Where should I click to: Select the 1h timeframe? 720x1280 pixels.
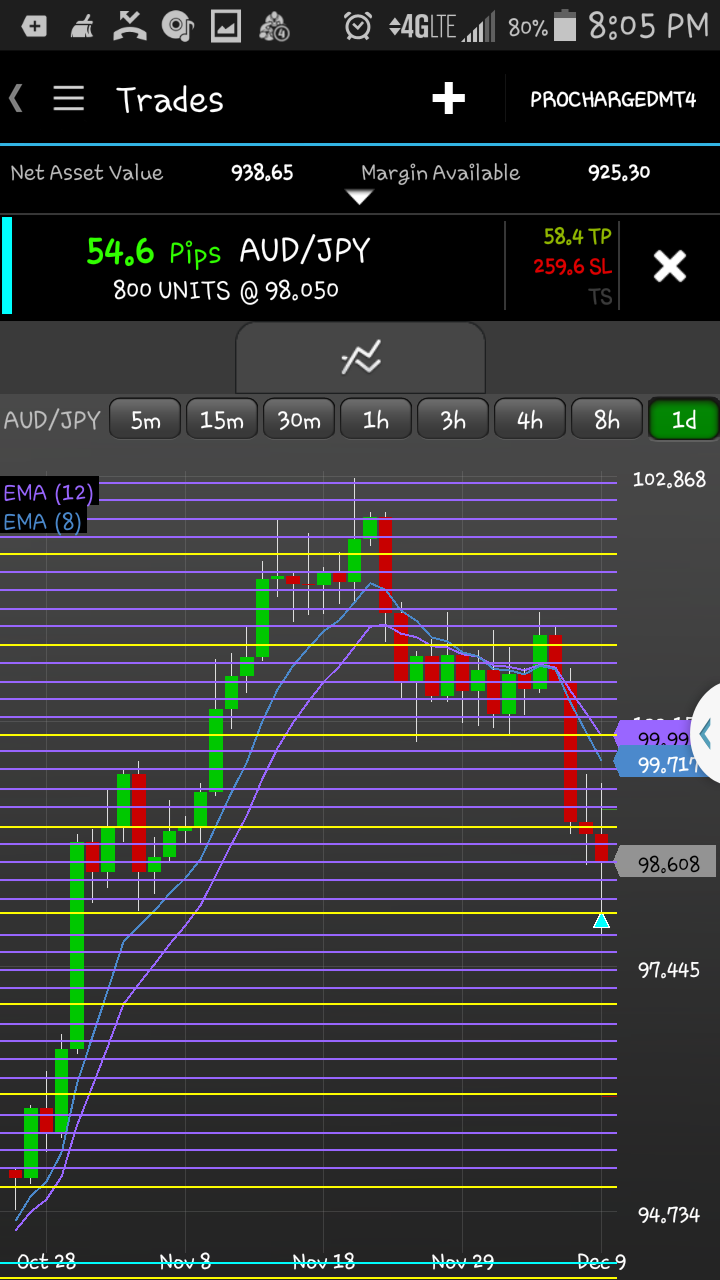376,420
